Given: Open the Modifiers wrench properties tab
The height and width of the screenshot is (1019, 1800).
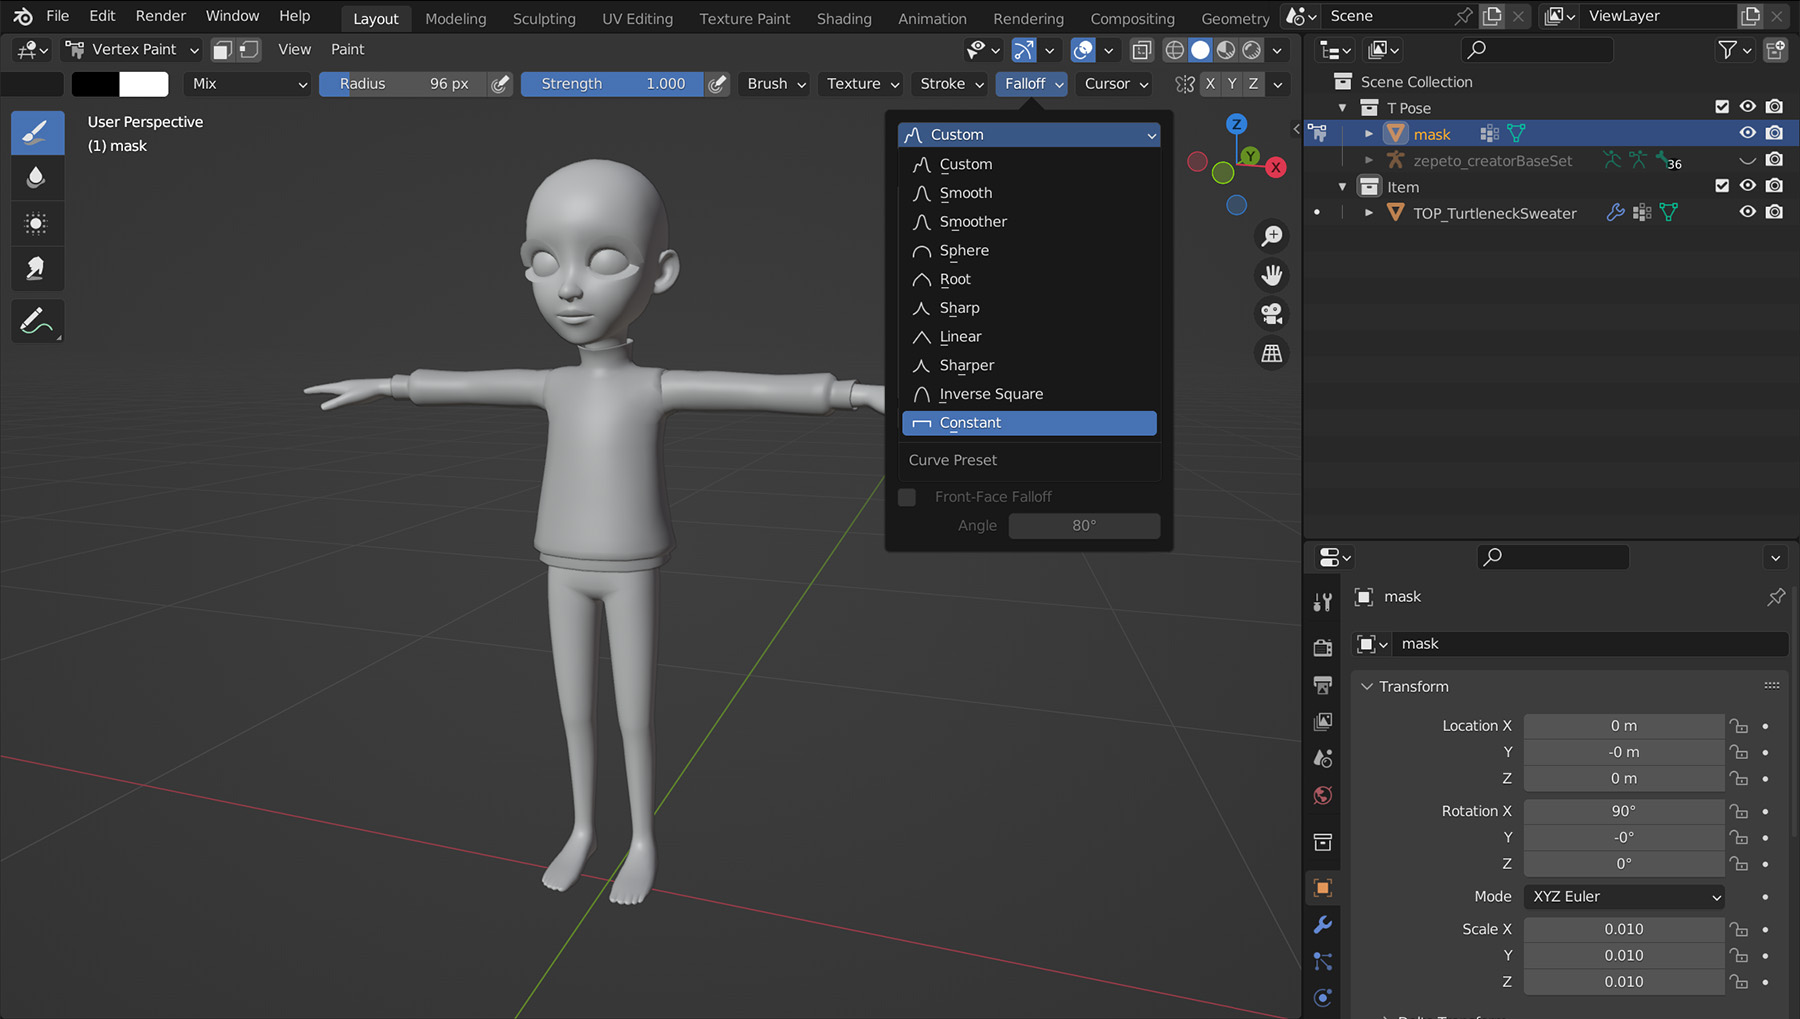Looking at the screenshot, I should (x=1322, y=925).
